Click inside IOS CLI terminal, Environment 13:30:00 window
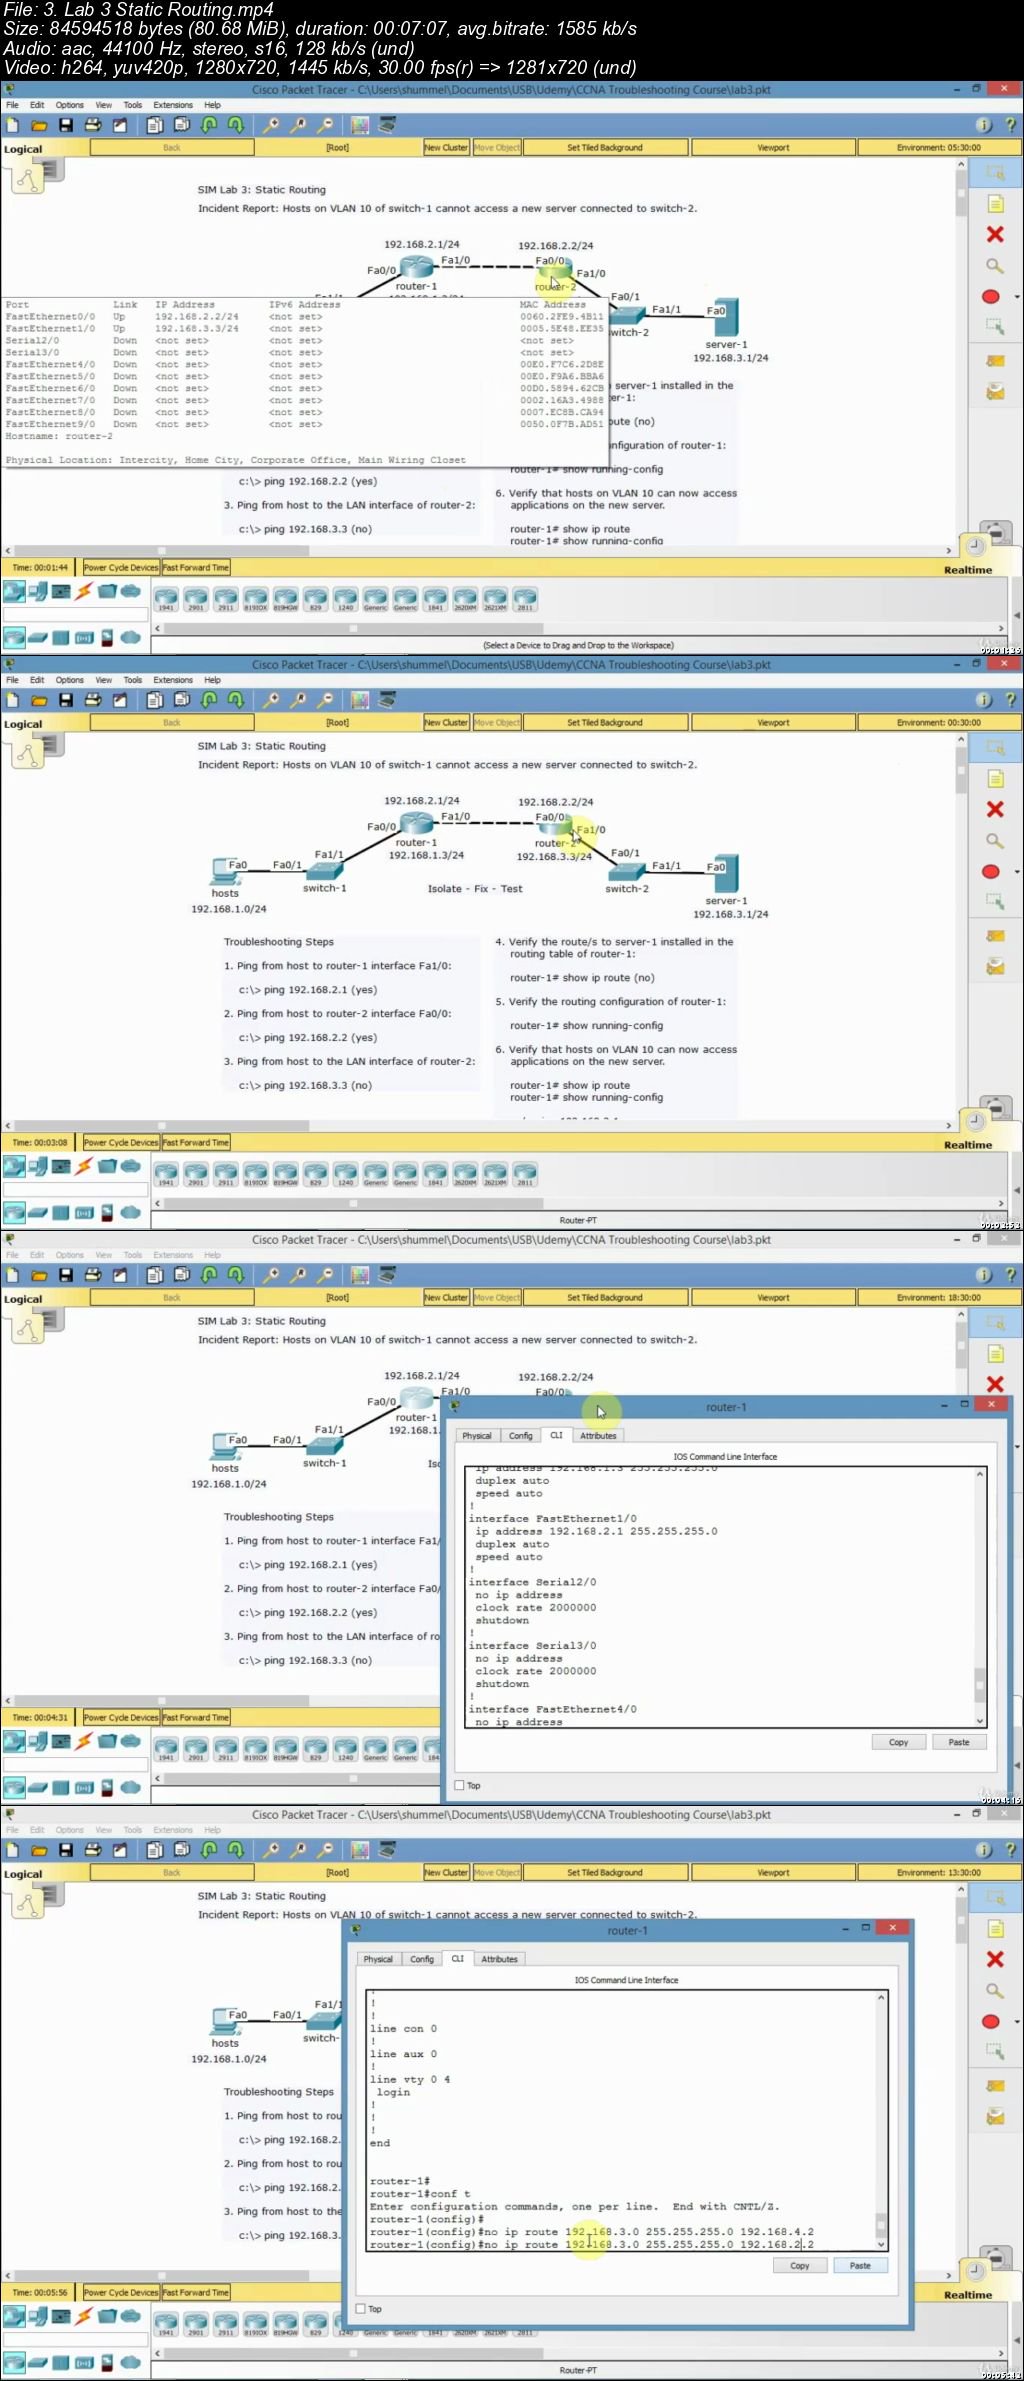This screenshot has width=1024, height=2381. (x=622, y=2120)
